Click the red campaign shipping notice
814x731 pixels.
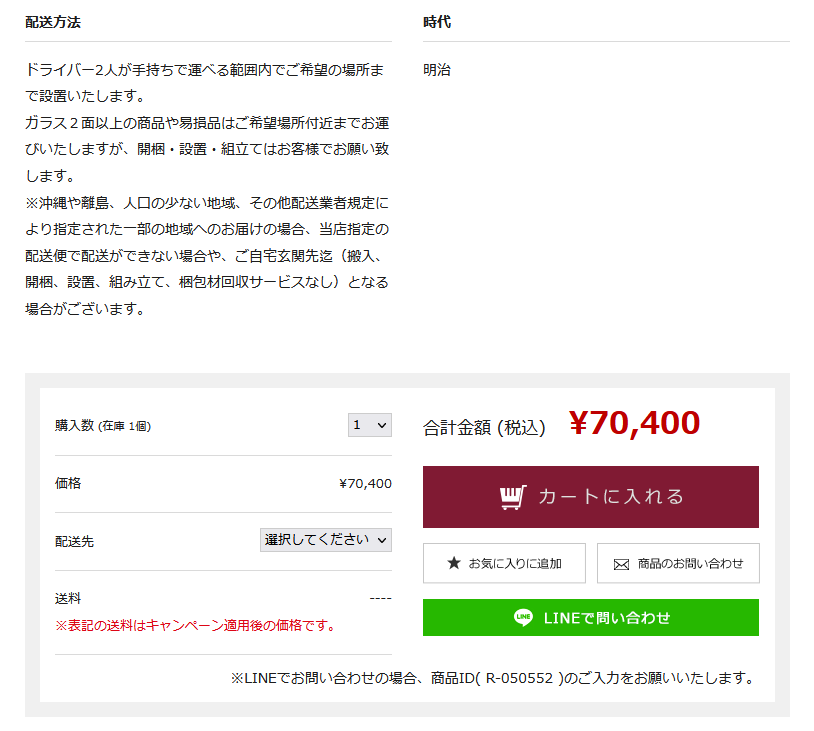(195, 625)
